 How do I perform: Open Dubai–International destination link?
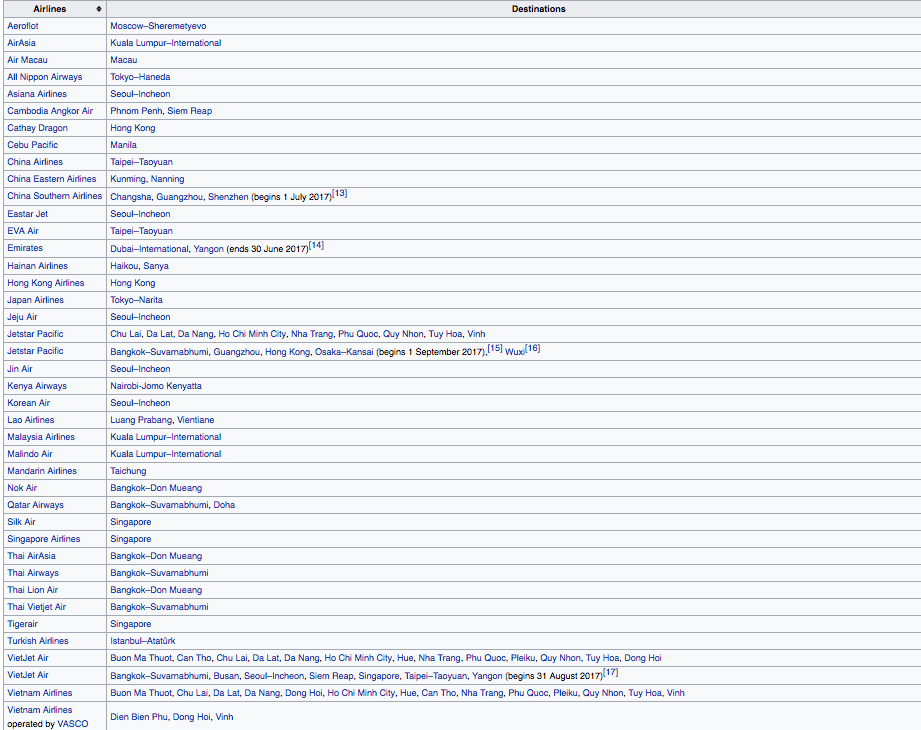coord(150,250)
